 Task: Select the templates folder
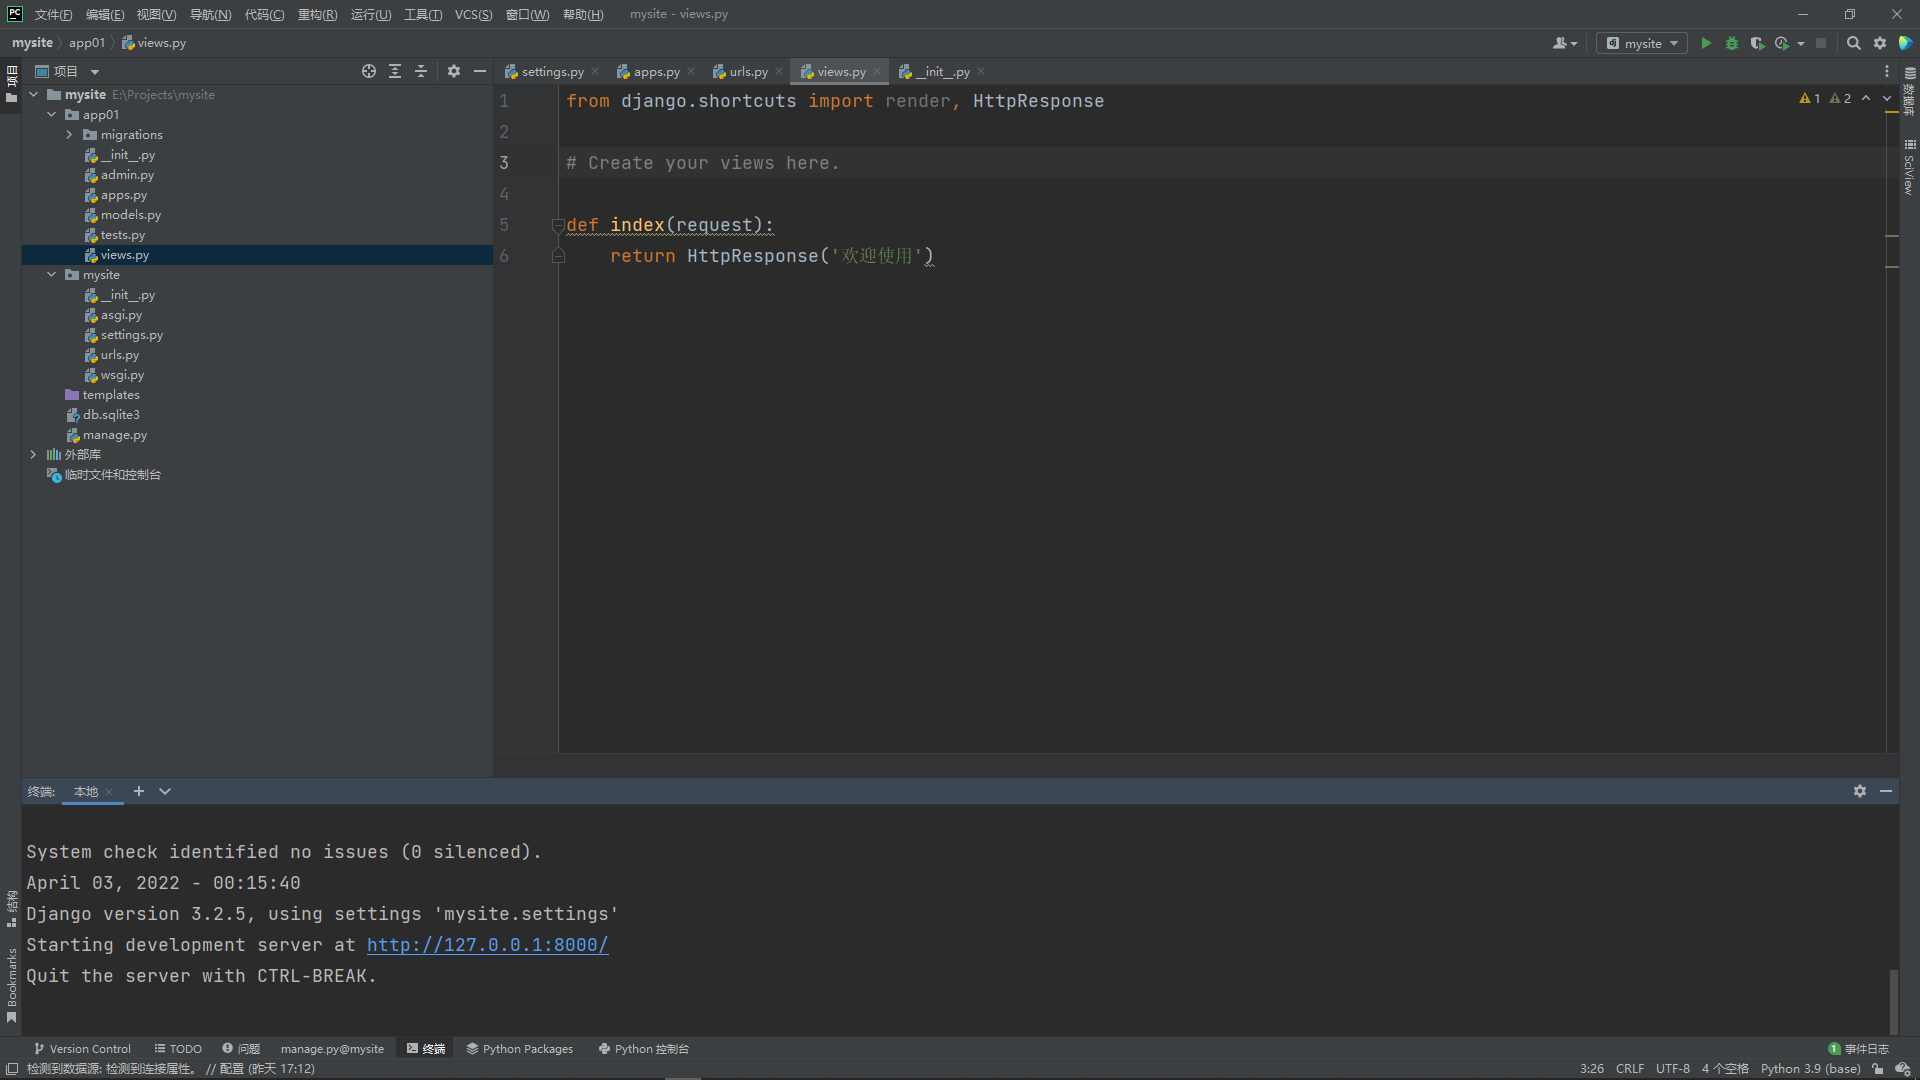[x=110, y=394]
